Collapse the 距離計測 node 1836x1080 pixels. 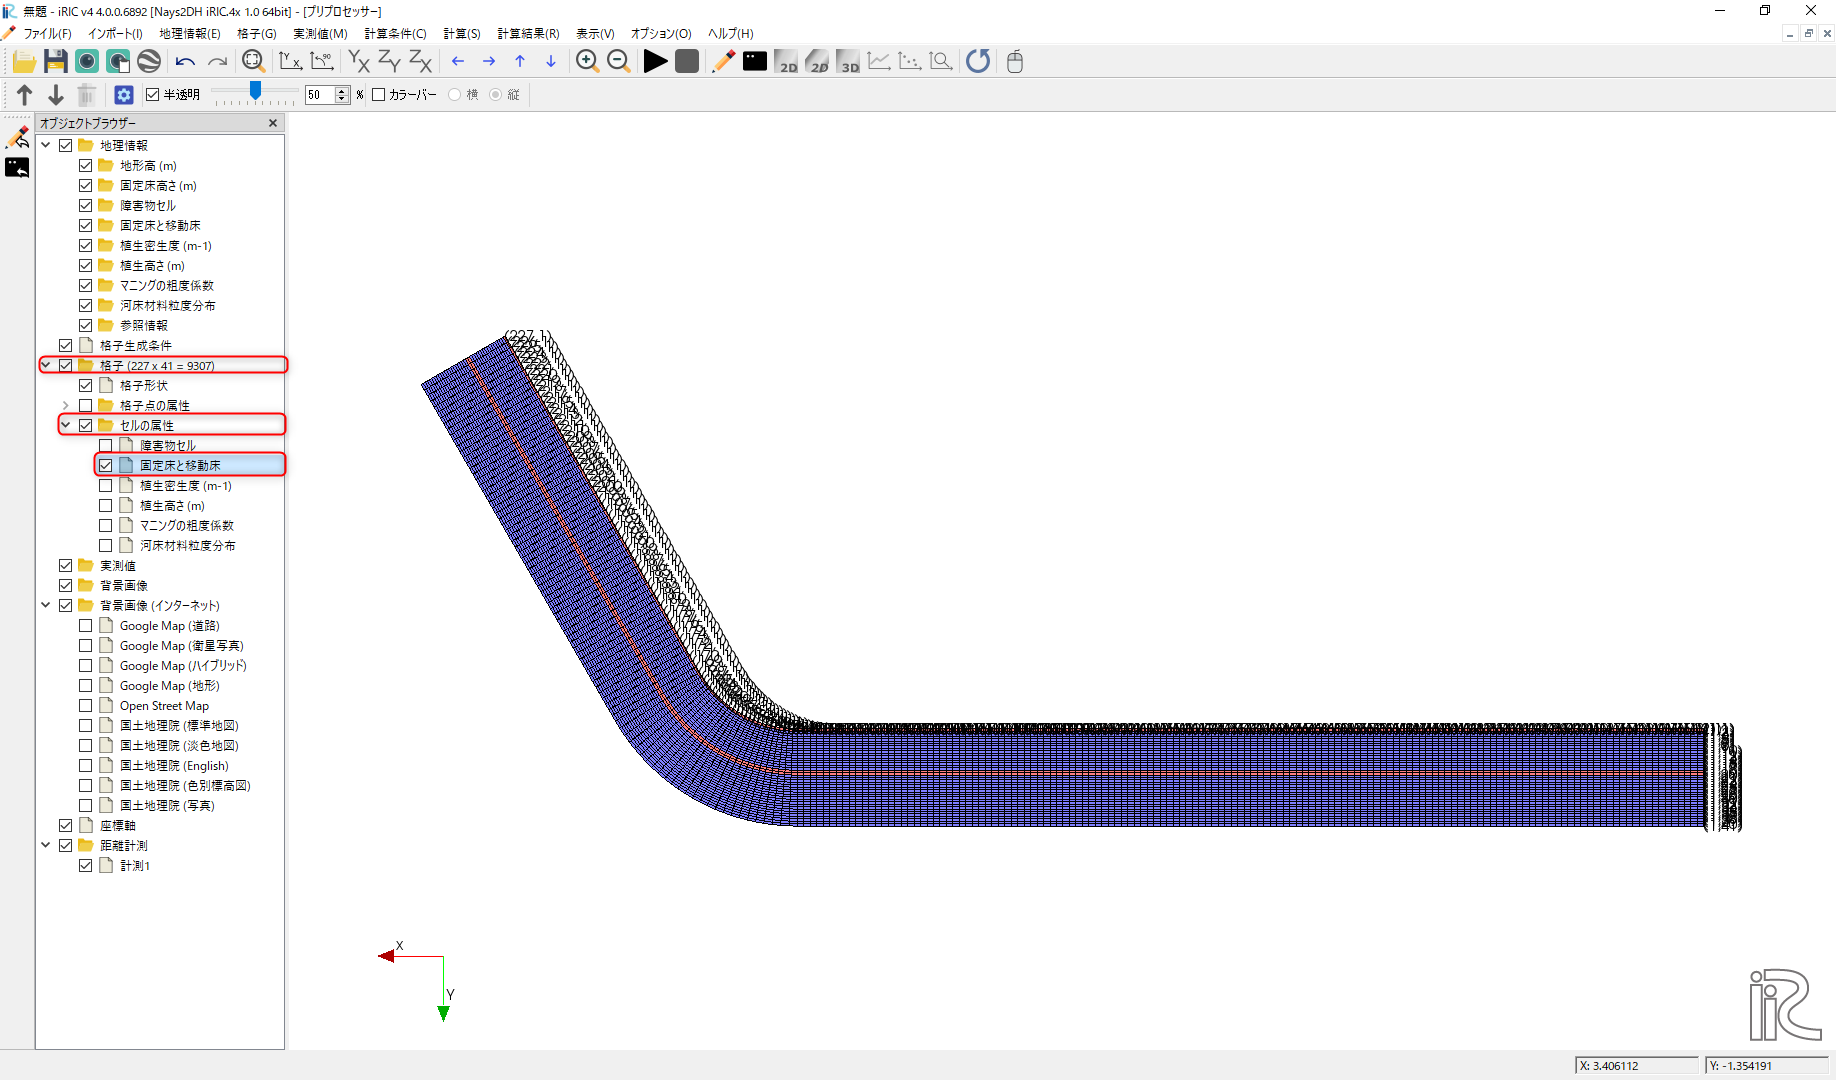click(x=46, y=846)
